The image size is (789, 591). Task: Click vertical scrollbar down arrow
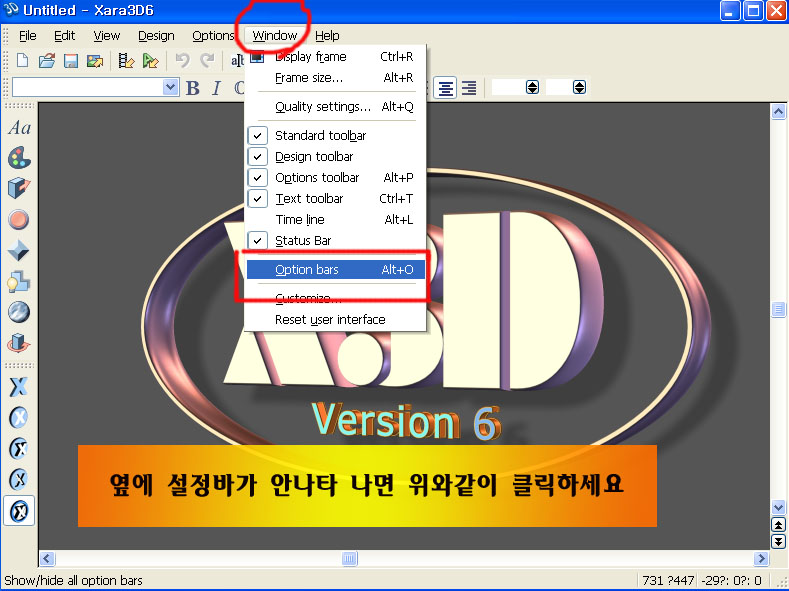pyautogui.click(x=778, y=508)
